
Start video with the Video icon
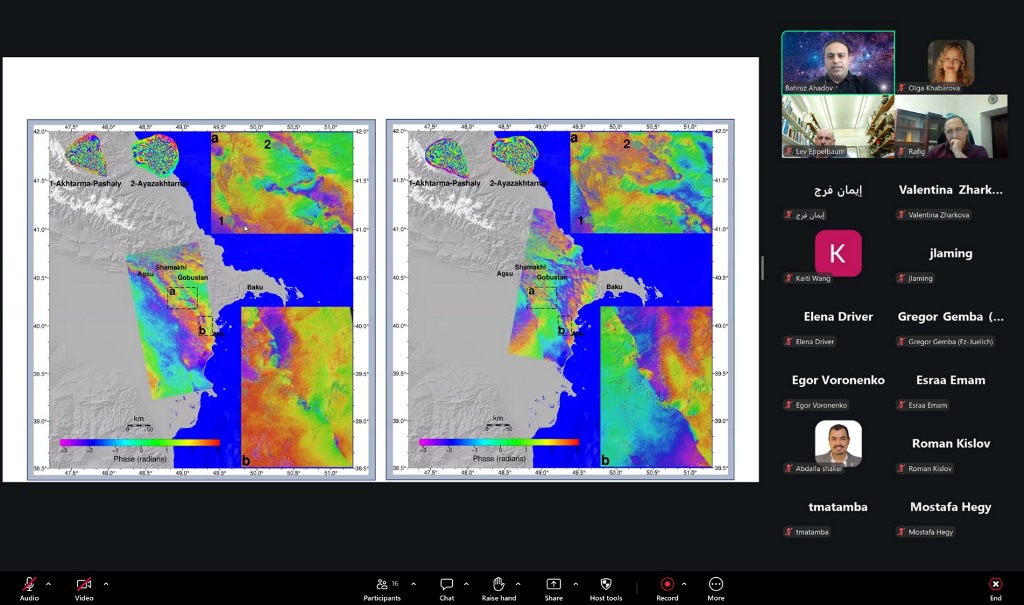click(x=84, y=584)
